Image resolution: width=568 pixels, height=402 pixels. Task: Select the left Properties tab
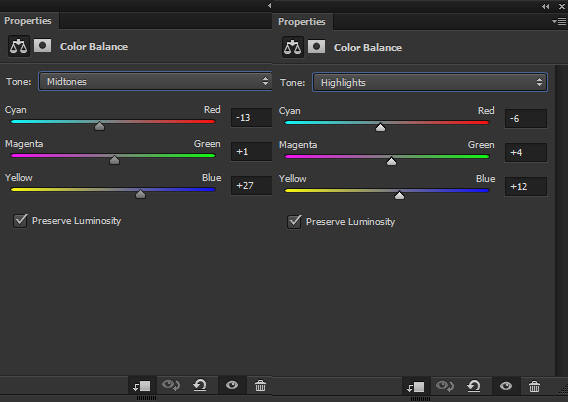[x=28, y=21]
